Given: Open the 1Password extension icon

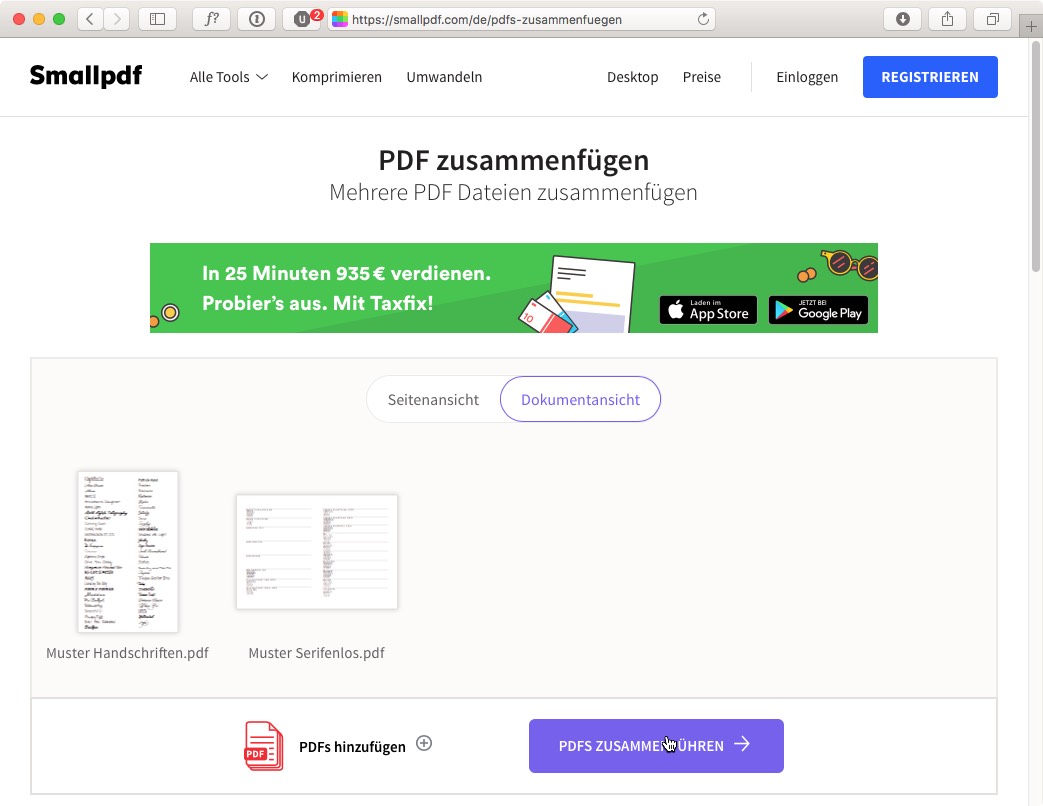Looking at the screenshot, I should click(257, 19).
